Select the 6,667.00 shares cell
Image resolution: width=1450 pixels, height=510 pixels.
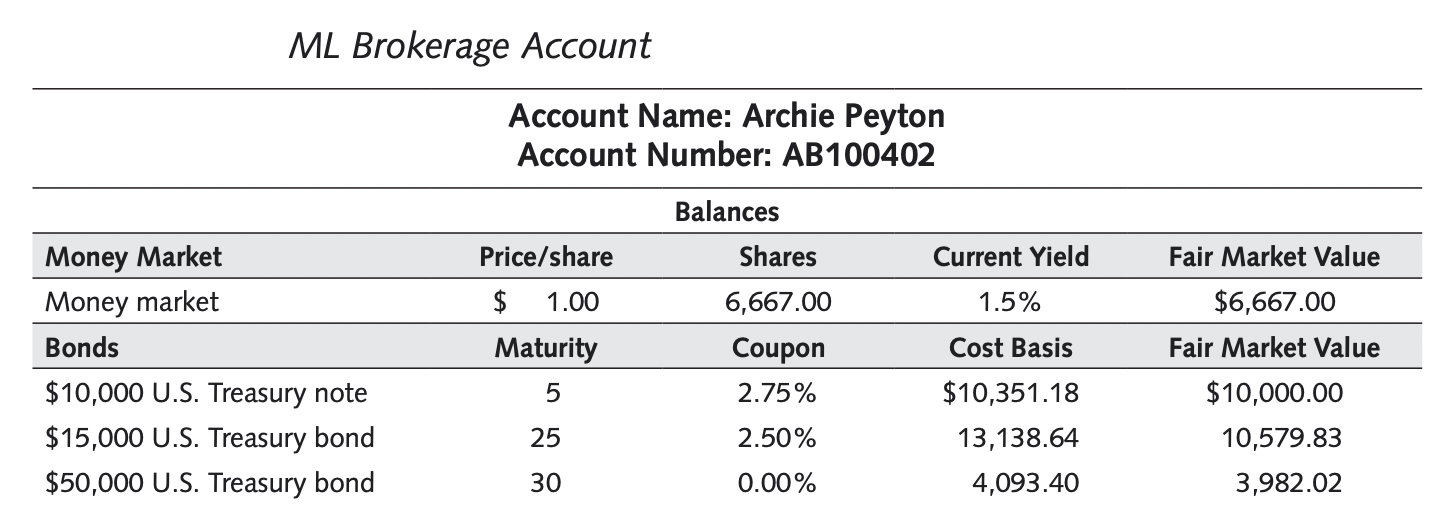click(778, 302)
